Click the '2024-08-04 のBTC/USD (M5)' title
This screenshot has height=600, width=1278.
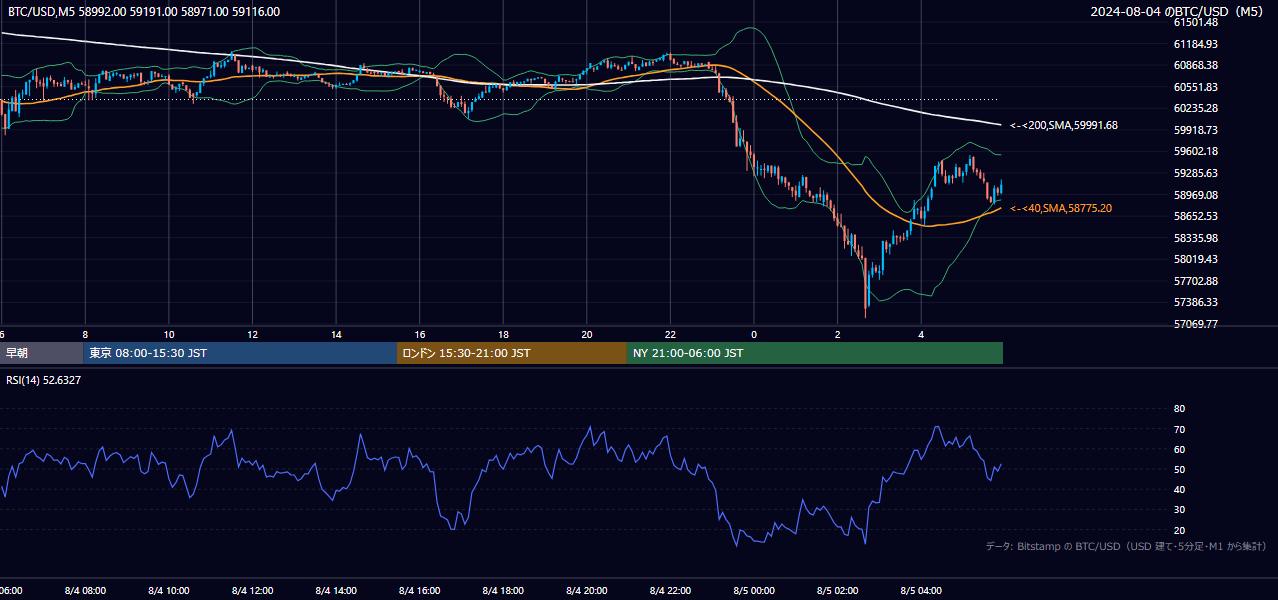1179,12
